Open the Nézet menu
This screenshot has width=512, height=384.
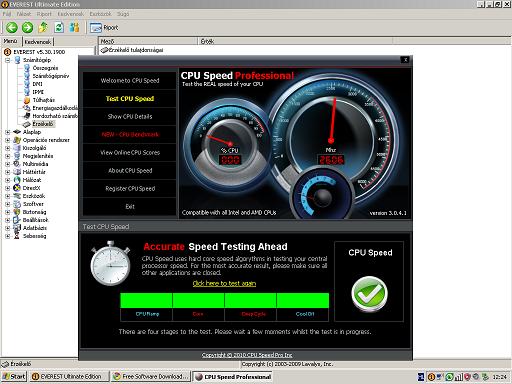pos(24,14)
